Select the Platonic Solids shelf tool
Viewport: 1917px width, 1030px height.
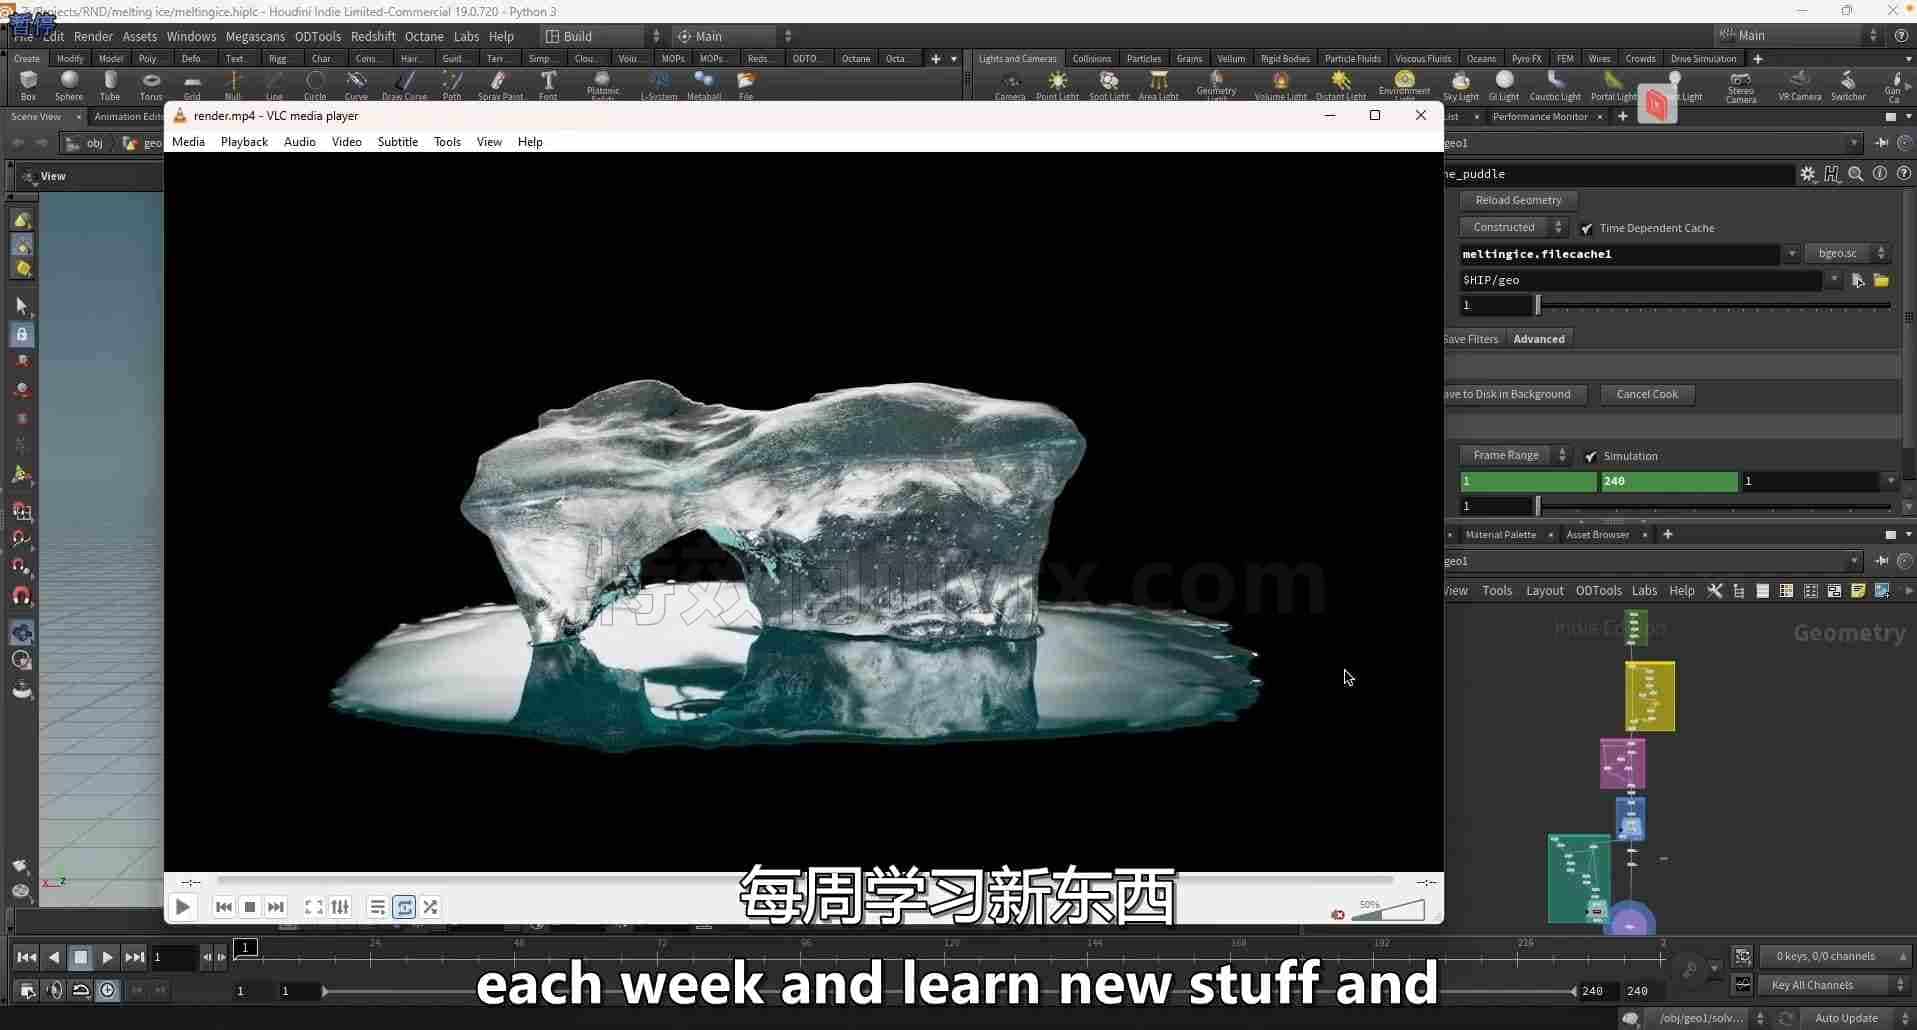tap(603, 85)
